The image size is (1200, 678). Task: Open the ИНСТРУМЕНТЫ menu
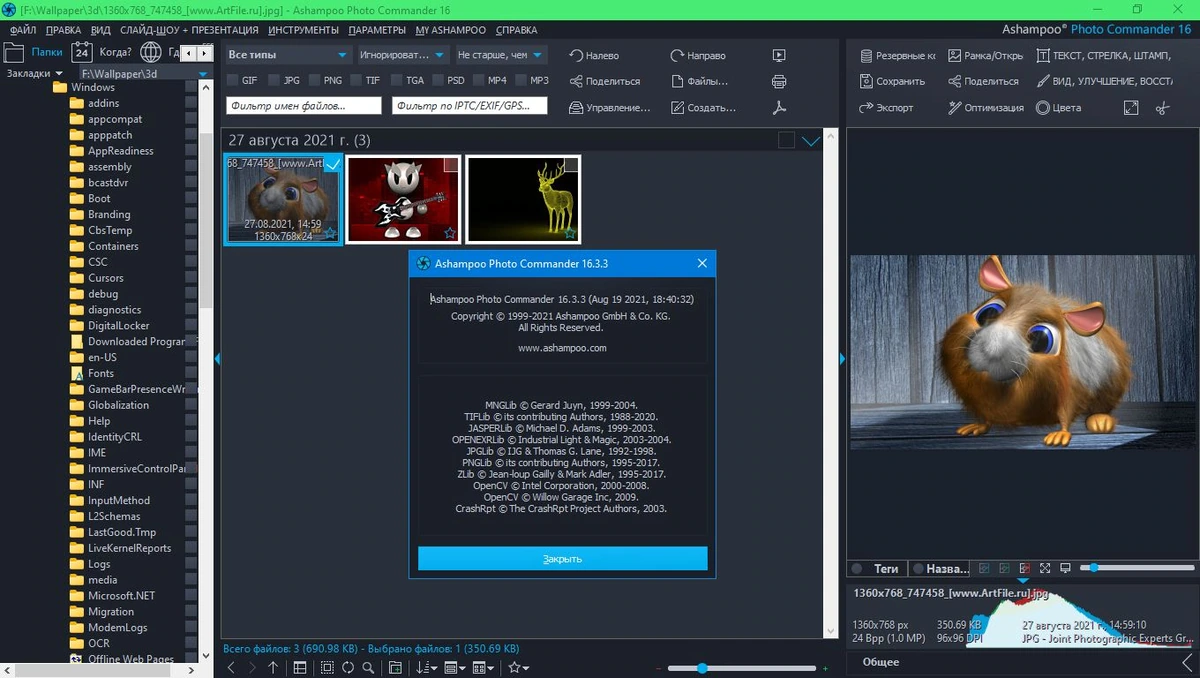[303, 30]
